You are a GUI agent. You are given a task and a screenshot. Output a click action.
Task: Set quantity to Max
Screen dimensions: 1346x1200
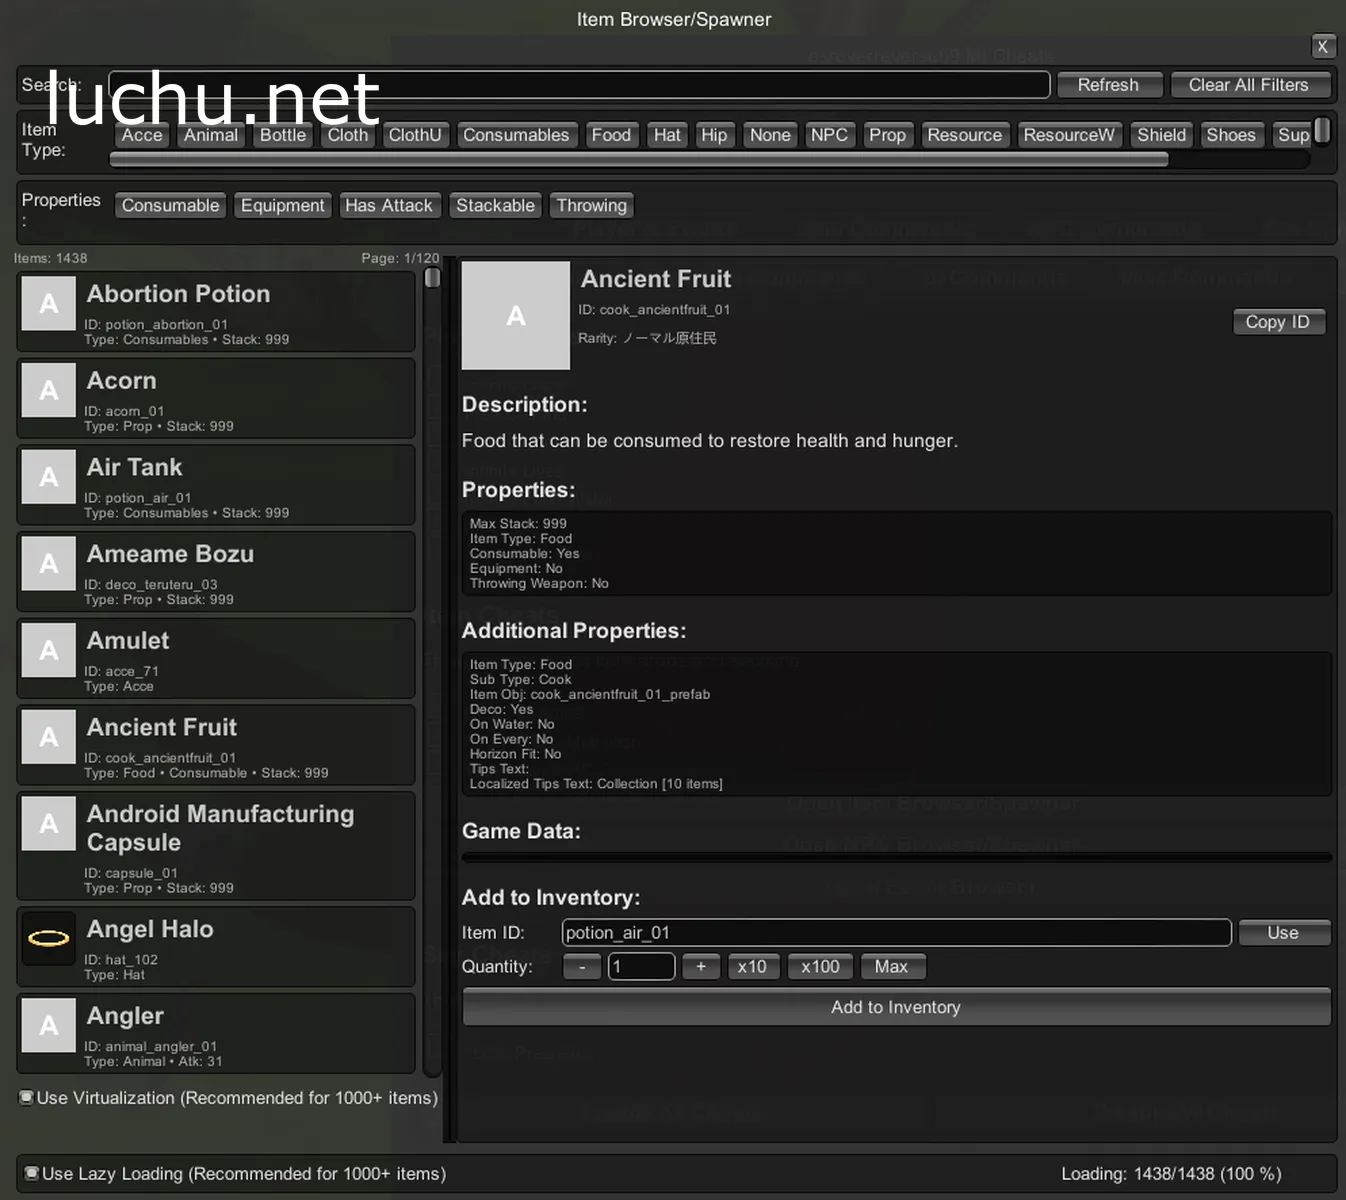(891, 967)
